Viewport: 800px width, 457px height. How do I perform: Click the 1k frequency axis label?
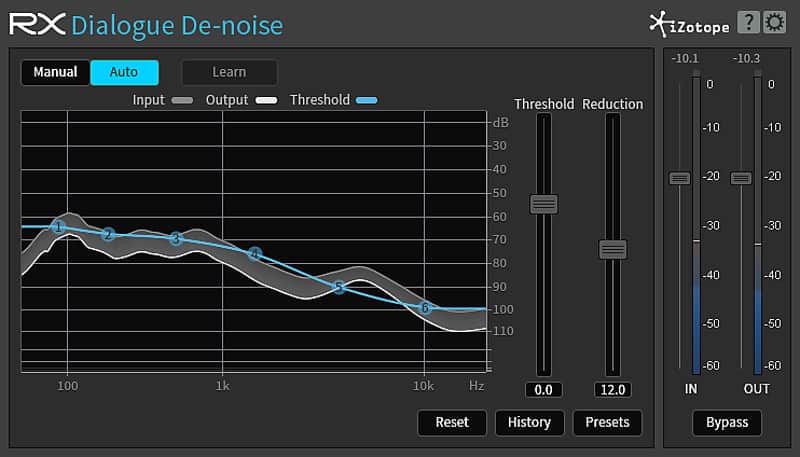tap(222, 386)
